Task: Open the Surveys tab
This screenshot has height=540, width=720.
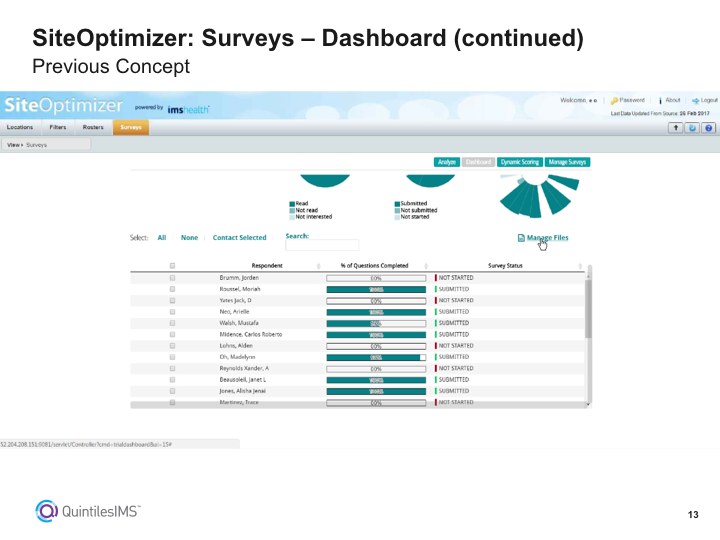Action: pos(131,127)
